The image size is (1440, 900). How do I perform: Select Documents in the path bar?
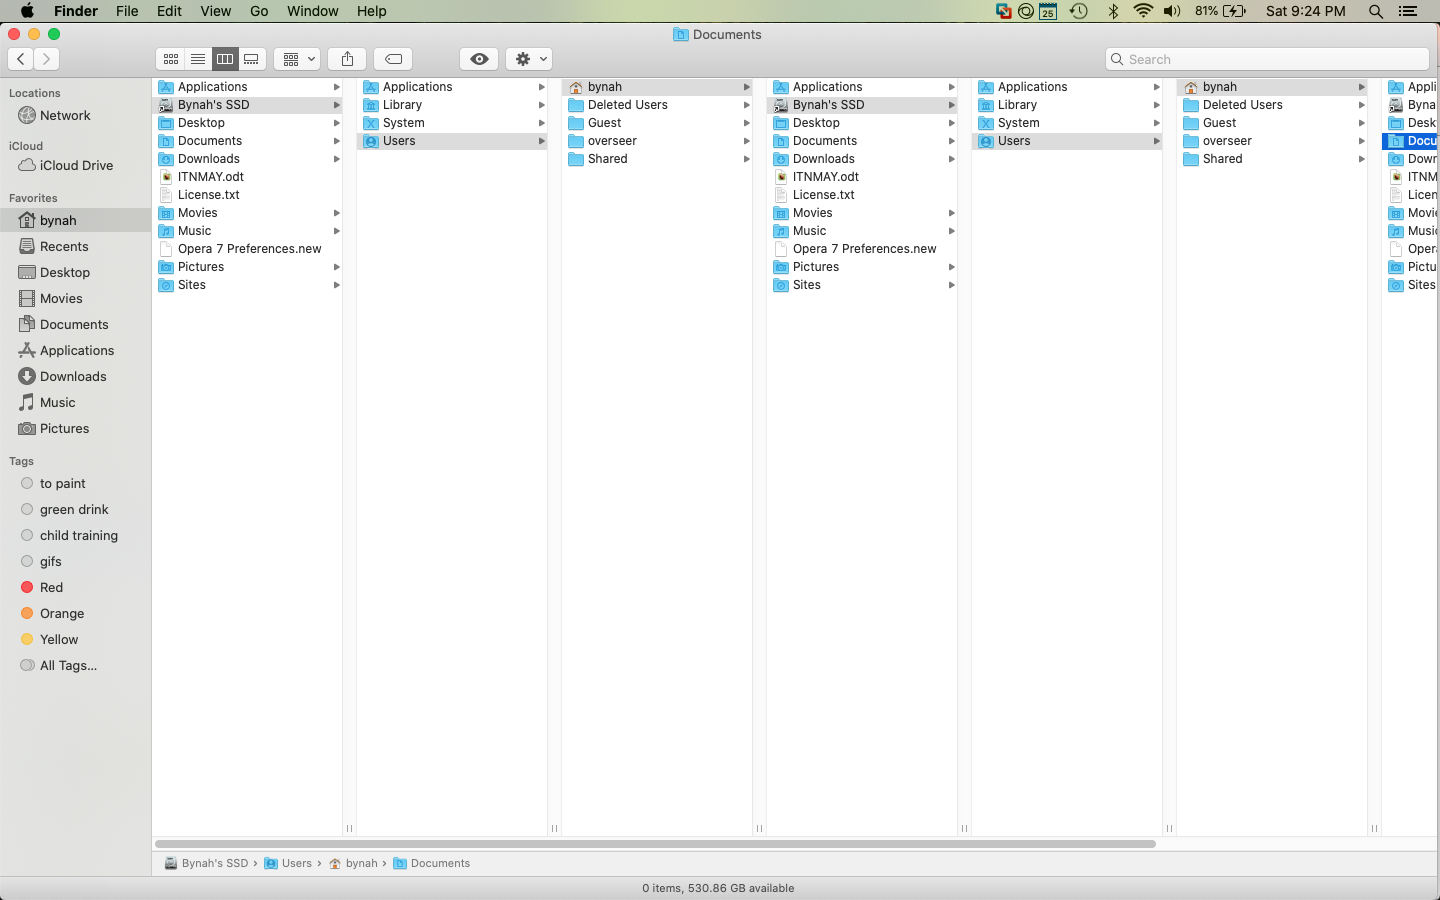coord(440,863)
